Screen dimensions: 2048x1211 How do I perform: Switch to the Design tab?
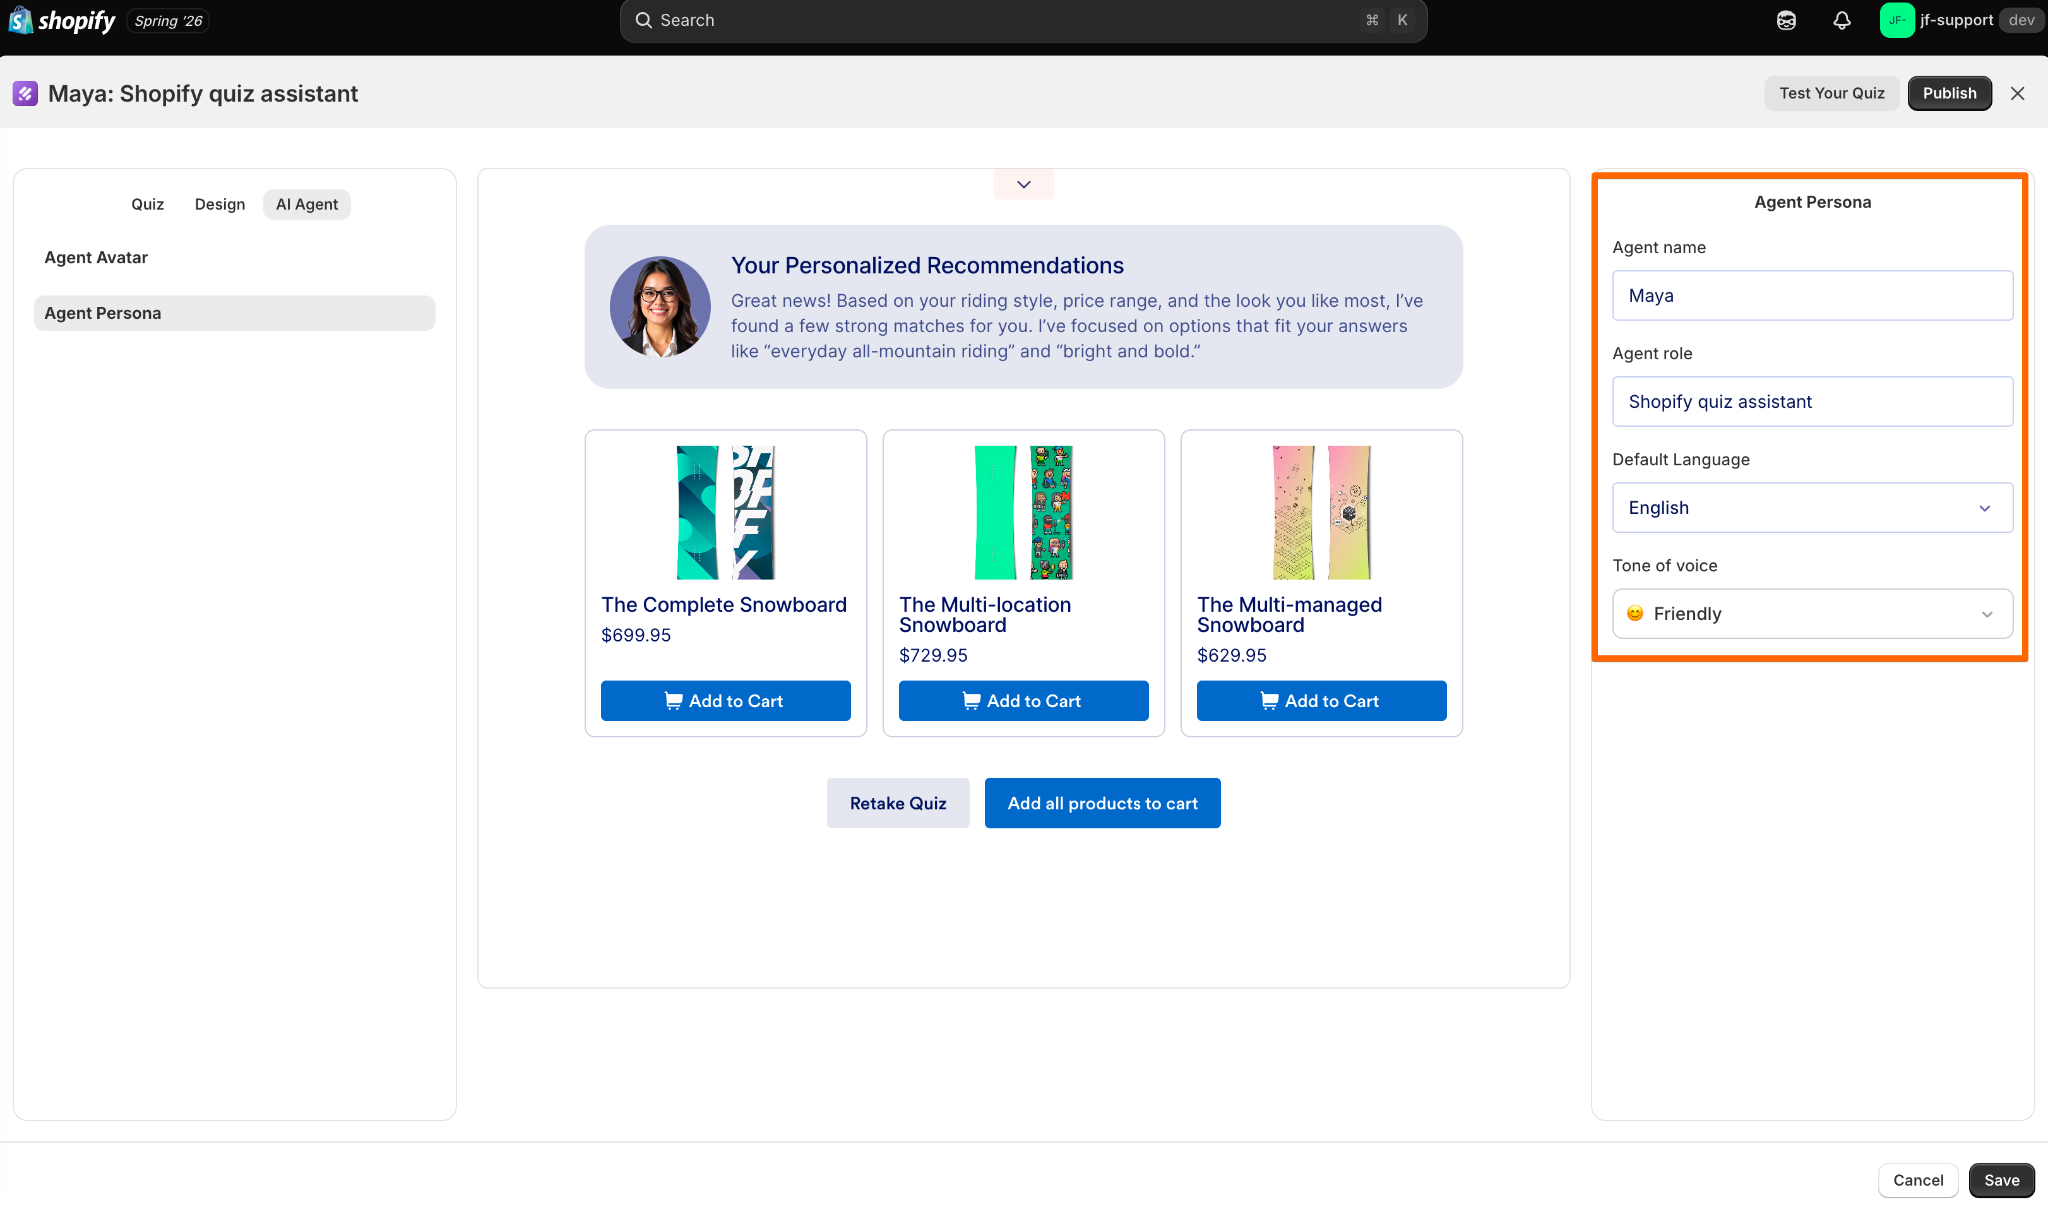220,204
